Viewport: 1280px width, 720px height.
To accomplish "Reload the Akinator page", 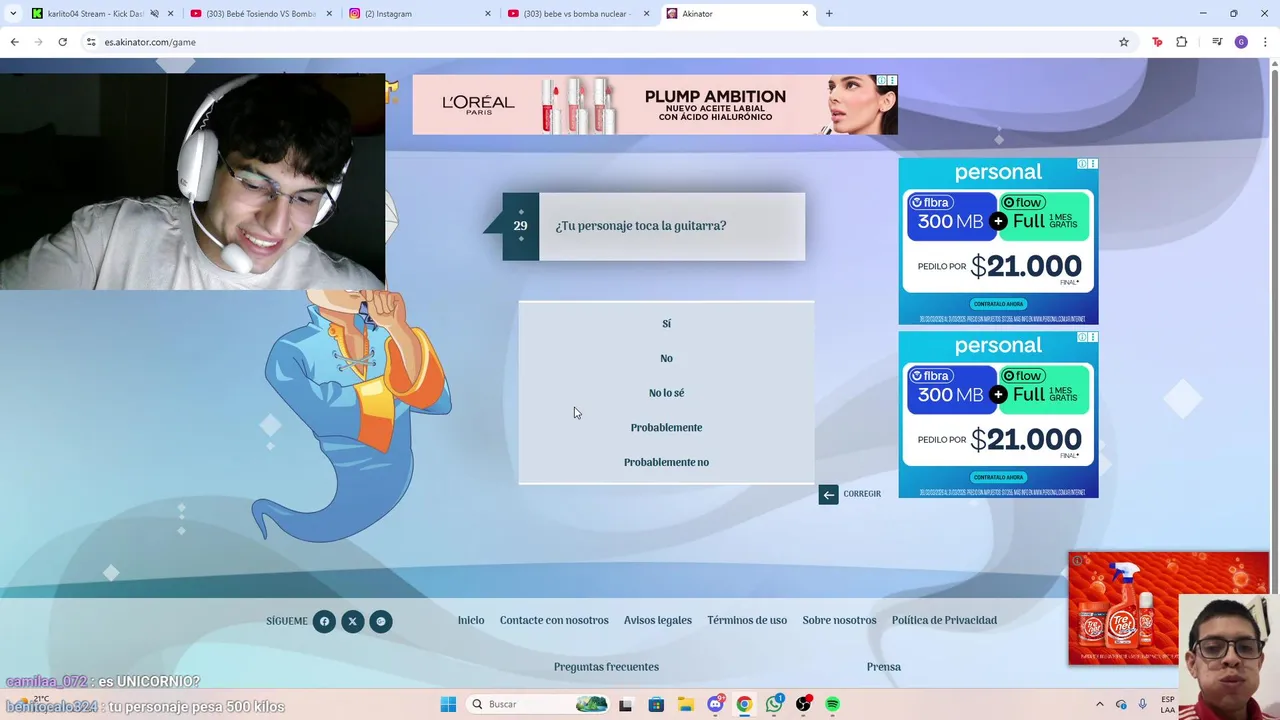I will click(x=62, y=42).
